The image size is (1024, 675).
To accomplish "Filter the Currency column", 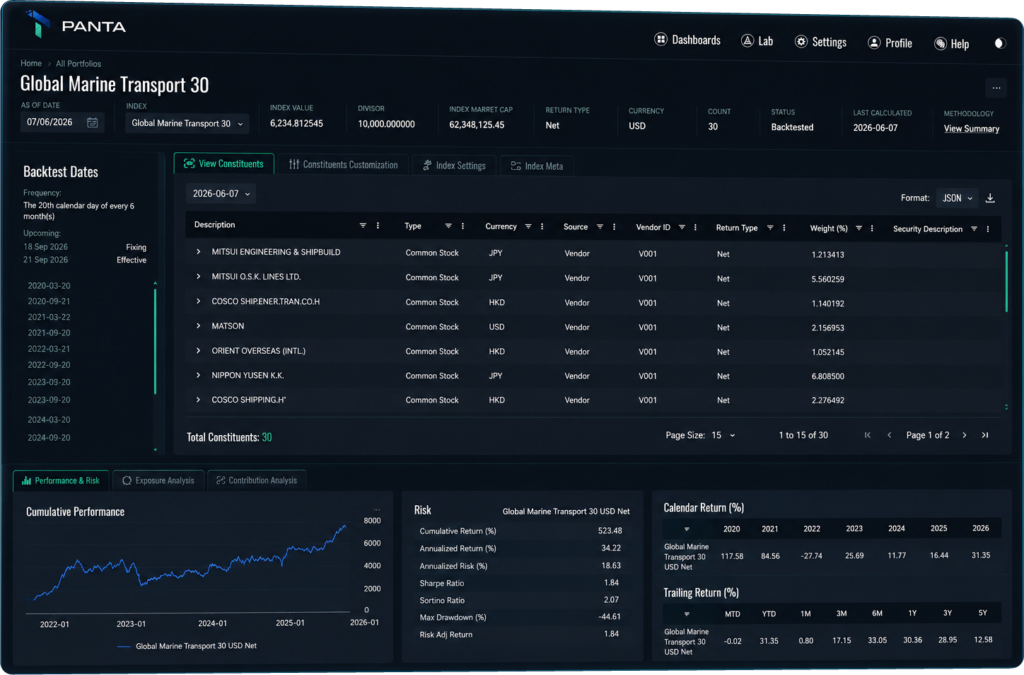I will 528,227.
